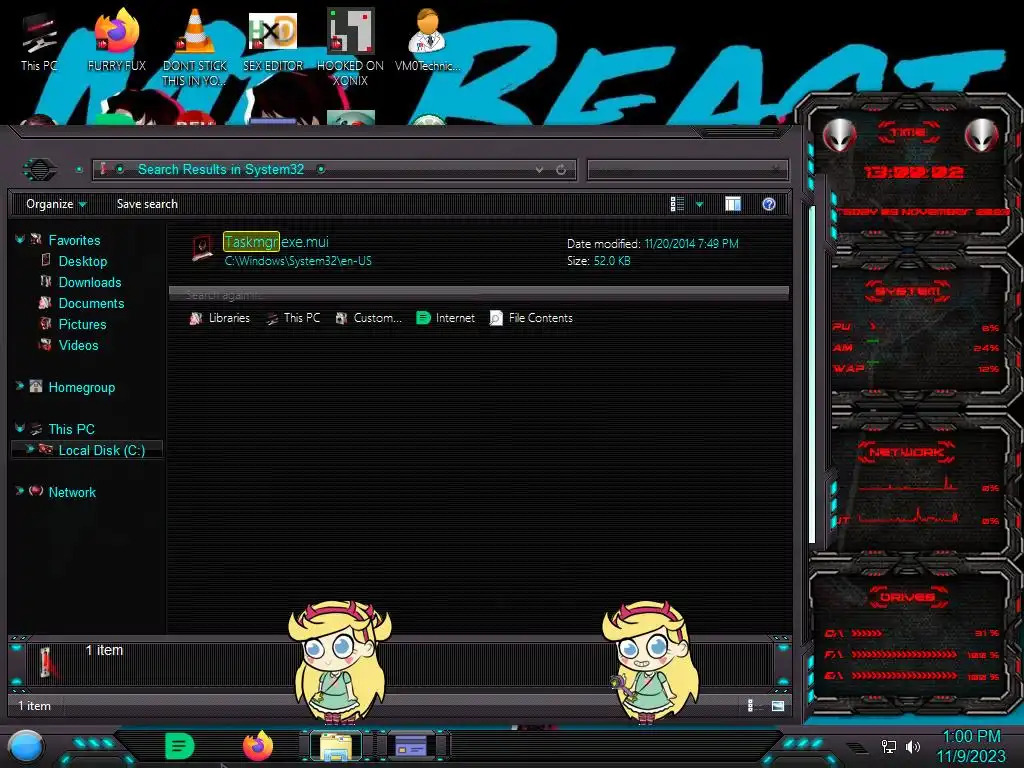Collapse the Favorites tree group

click(20, 240)
